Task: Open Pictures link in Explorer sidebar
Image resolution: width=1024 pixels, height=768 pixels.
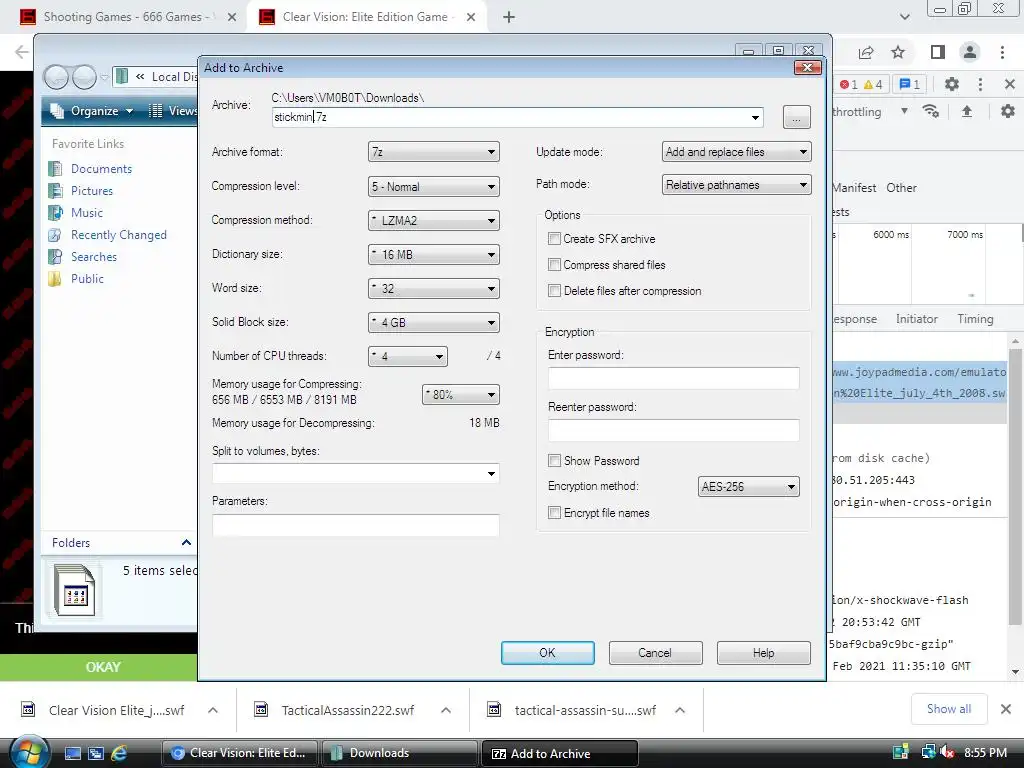Action: click(91, 191)
